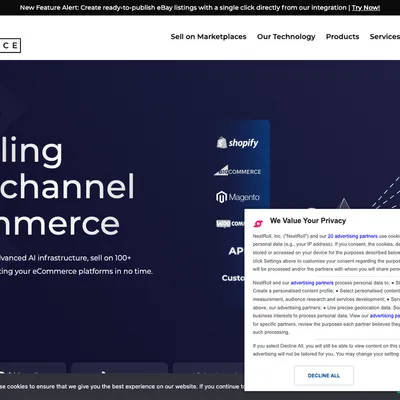
Task: Open the Sell on Marketplaces menu
Action: pyautogui.click(x=208, y=37)
